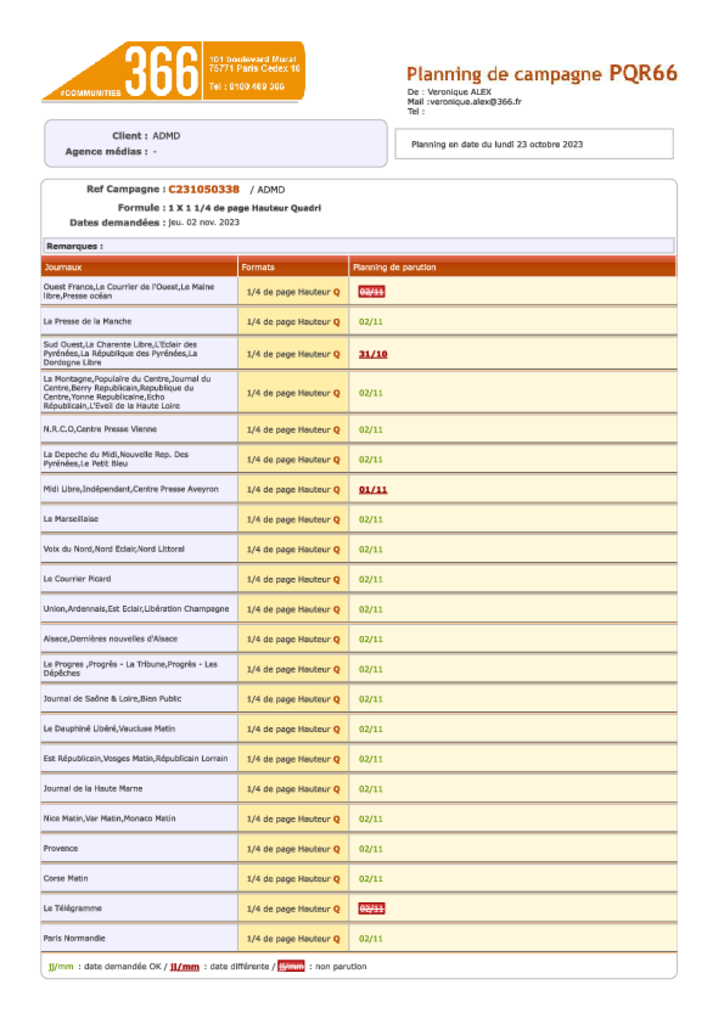The width and height of the screenshot is (724, 1024).
Task: Select the title "Planning de campagne PQR66"
Action: [542, 74]
